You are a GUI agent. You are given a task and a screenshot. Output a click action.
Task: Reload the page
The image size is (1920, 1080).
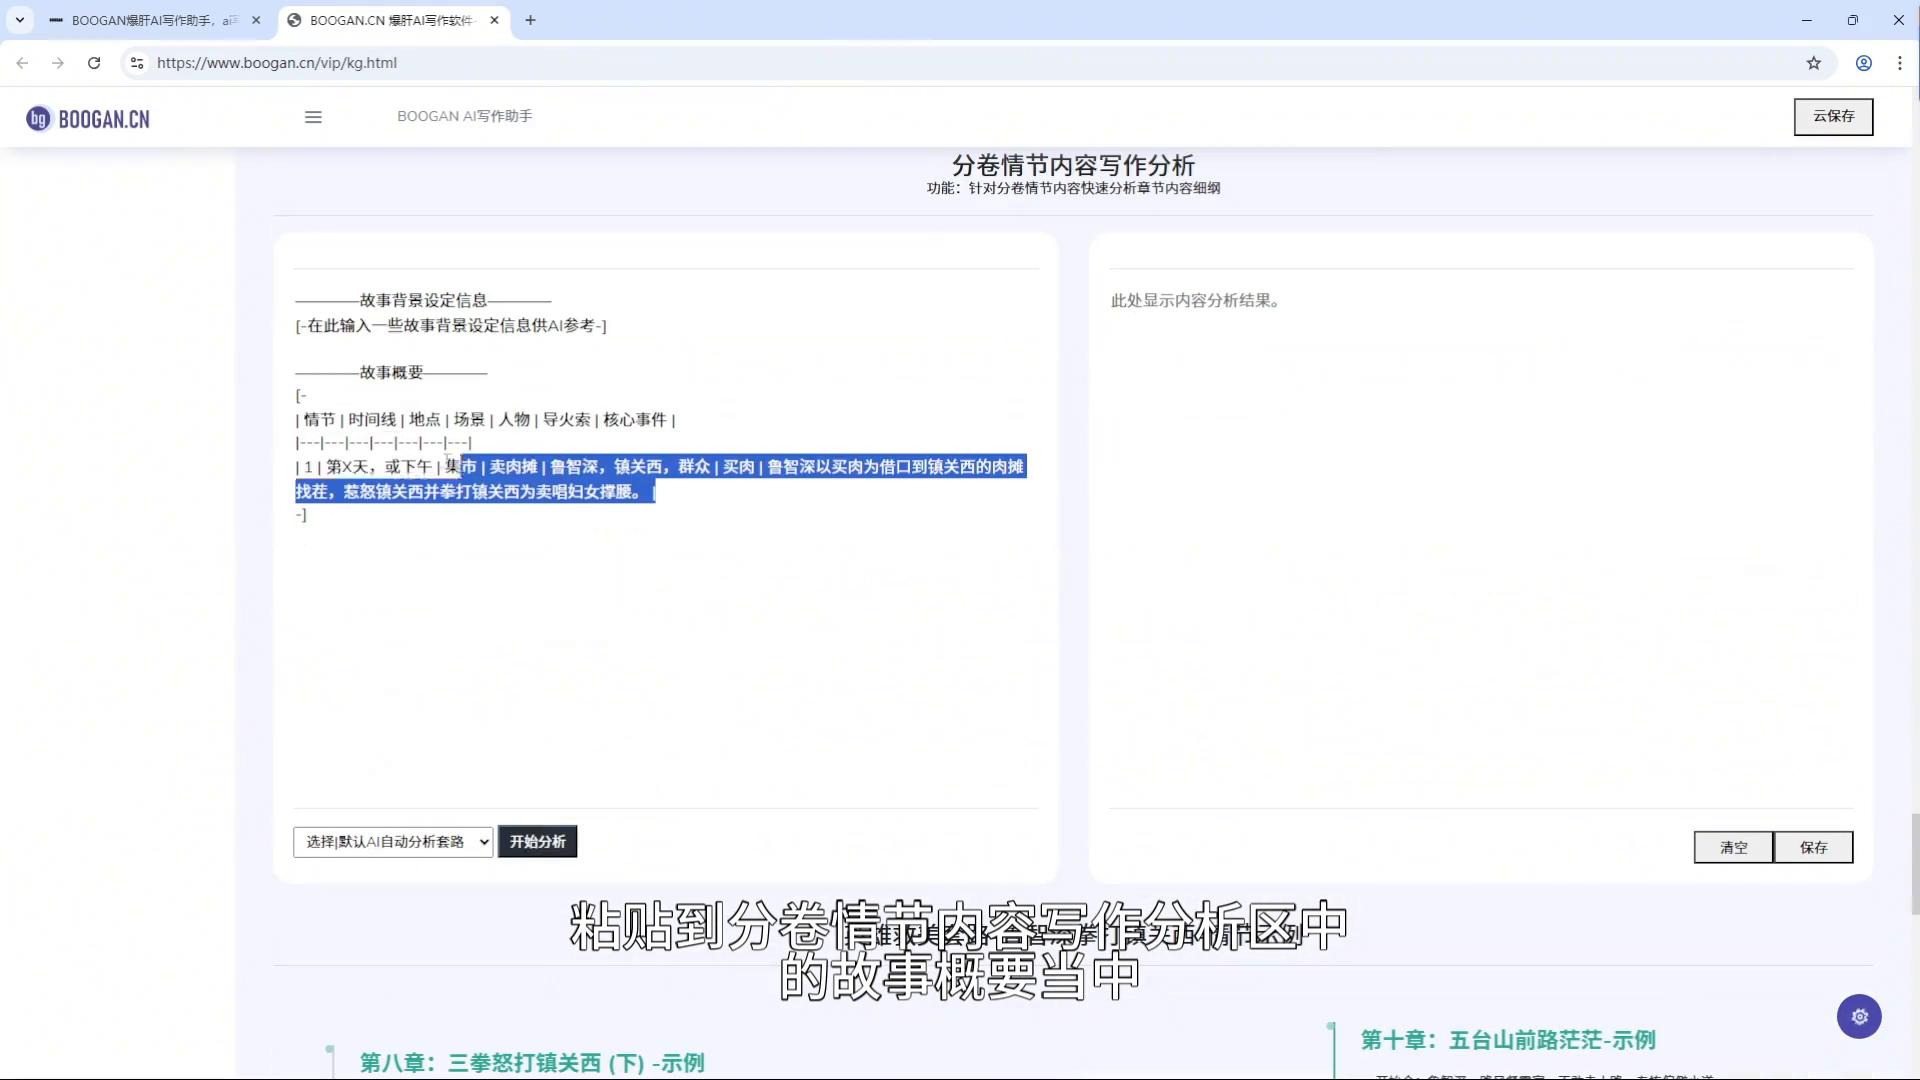(x=94, y=62)
